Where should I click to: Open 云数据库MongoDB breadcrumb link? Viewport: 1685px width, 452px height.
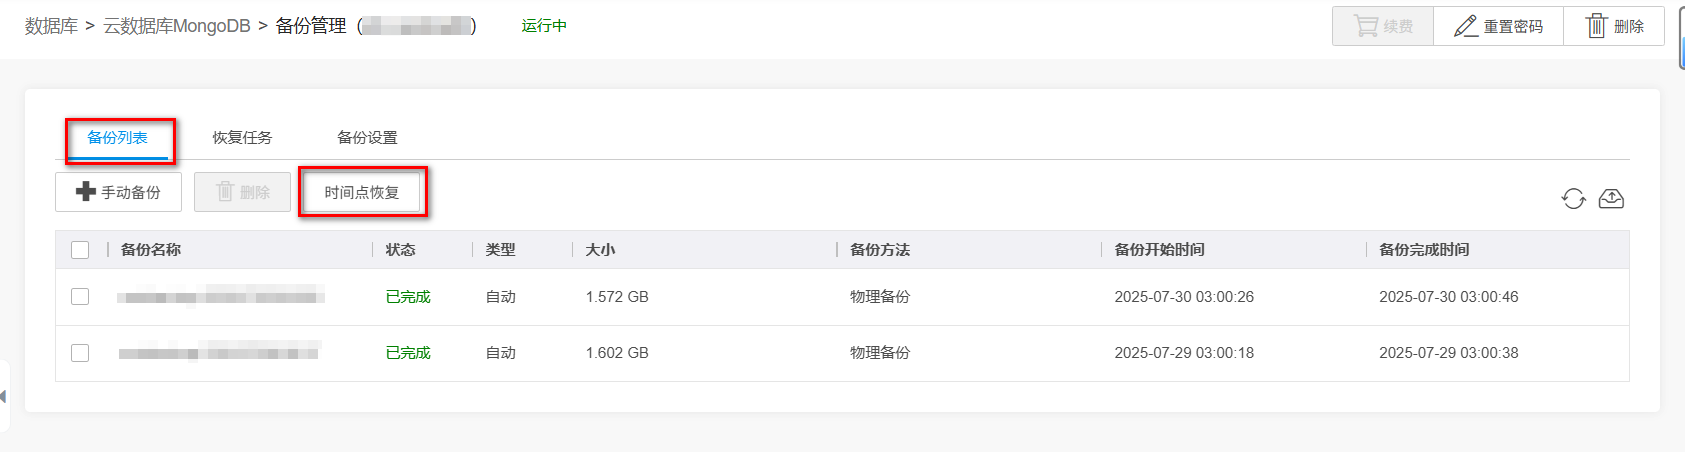[177, 26]
